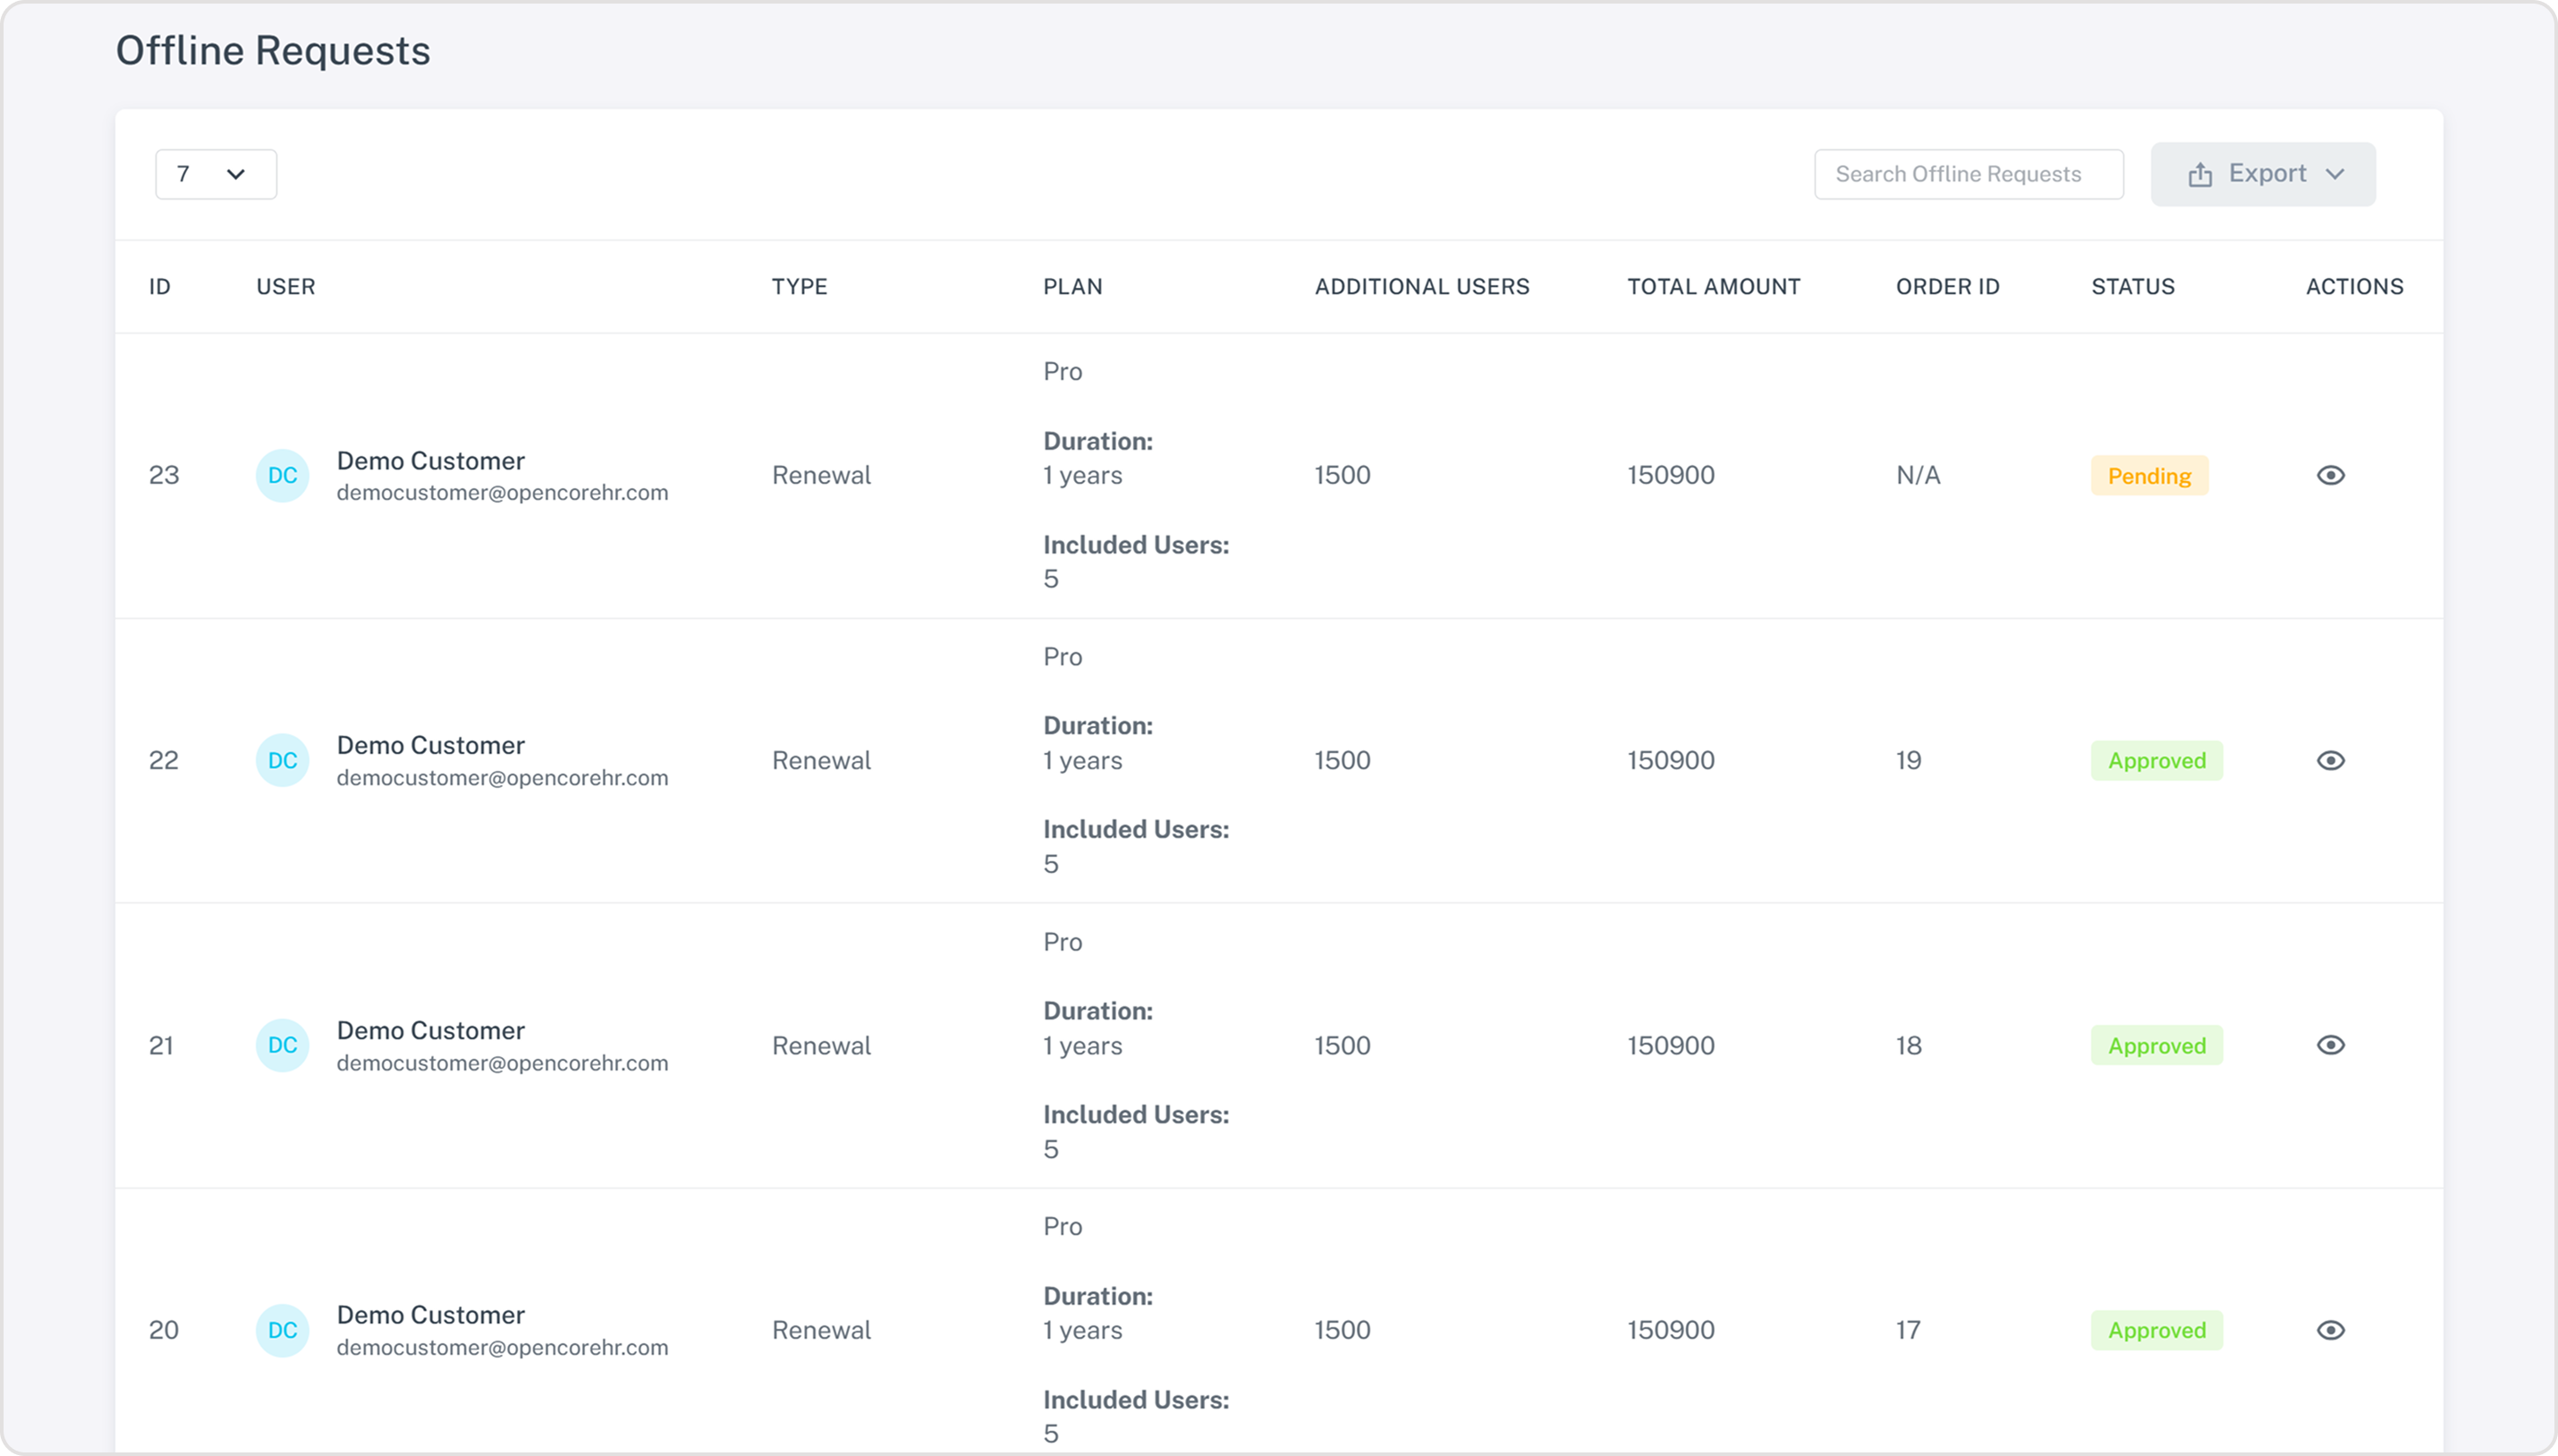Click additional users 1500 in row 21
This screenshot has height=1456, width=2558.
coord(1342,1045)
